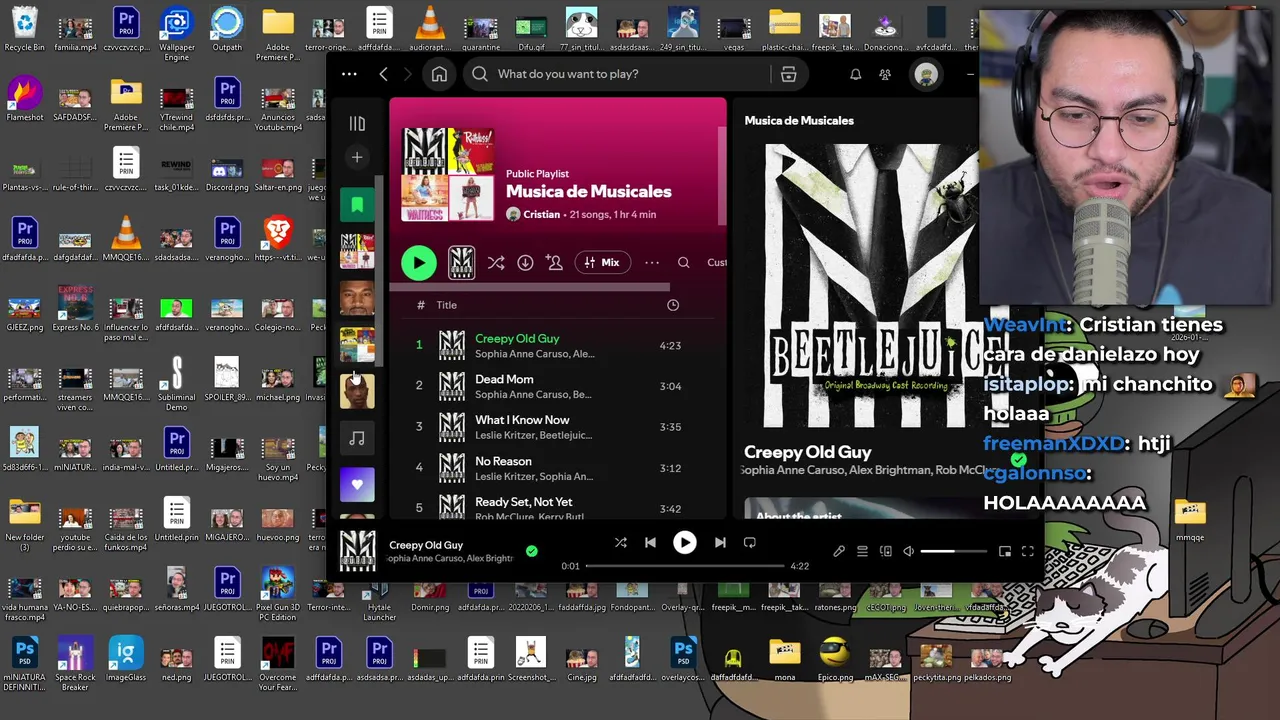Open Musica de Musicales in library sidebar

pos(357,251)
